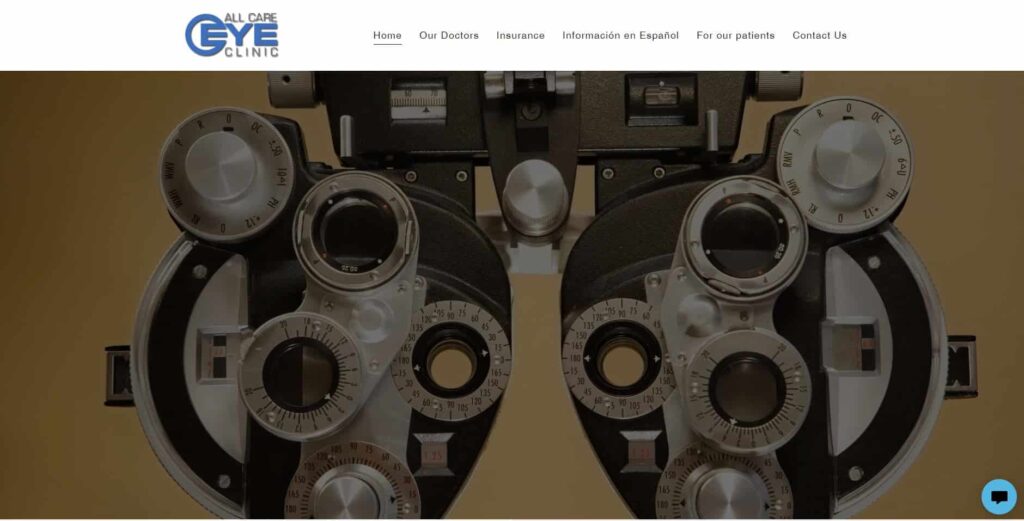
Task: Go to the Home page
Action: tap(387, 35)
